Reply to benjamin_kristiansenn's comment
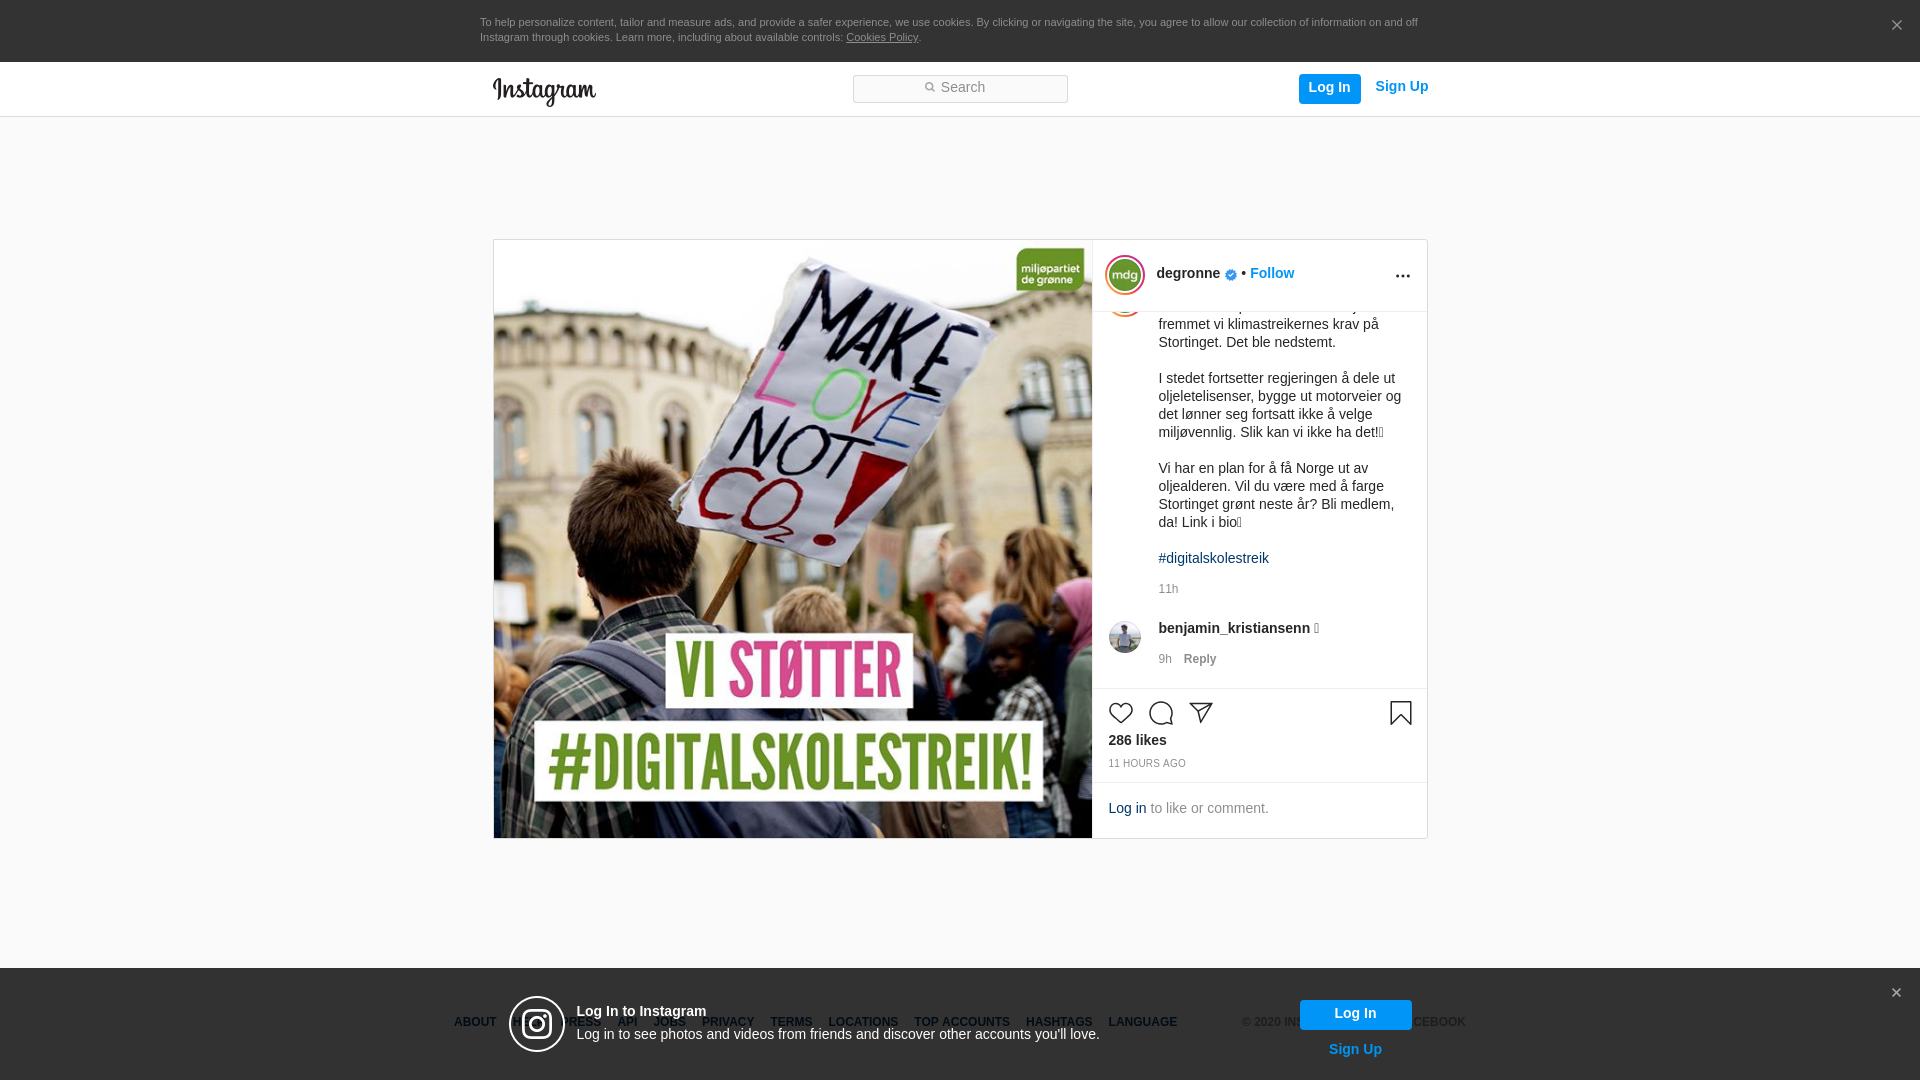Screen dimensions: 1920x1080 [x=1199, y=659]
